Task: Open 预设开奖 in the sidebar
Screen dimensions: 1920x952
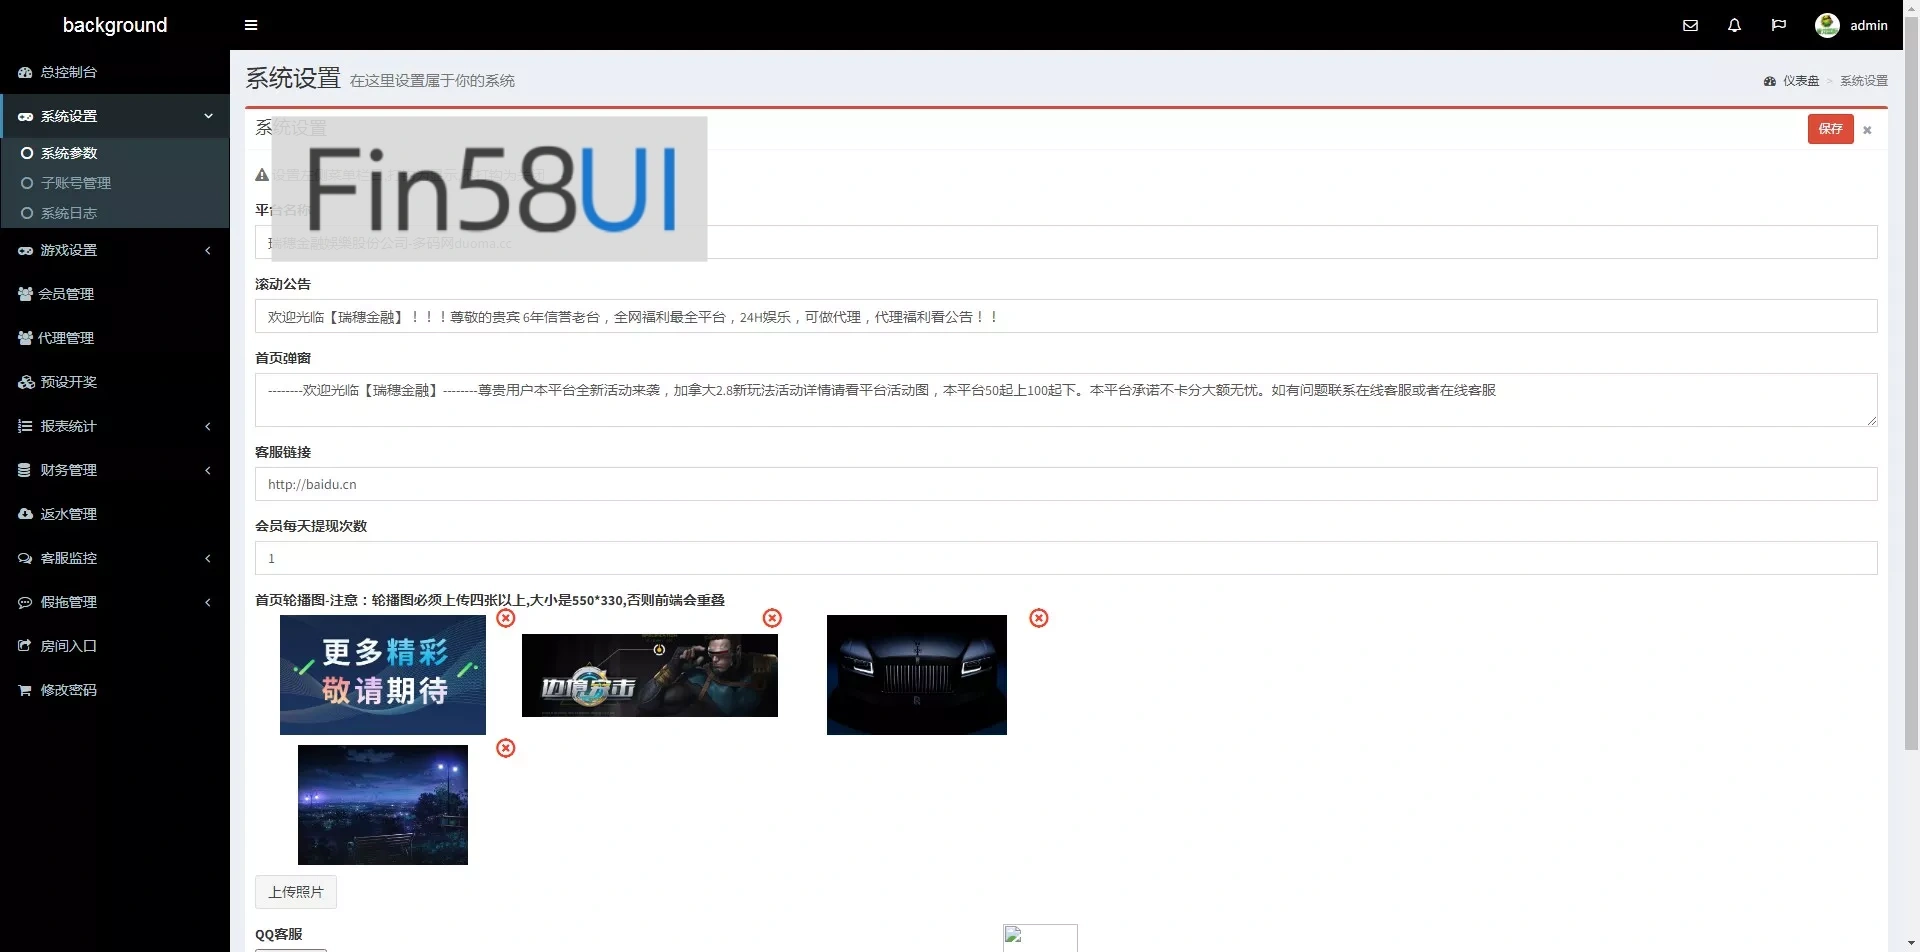Action: point(66,381)
